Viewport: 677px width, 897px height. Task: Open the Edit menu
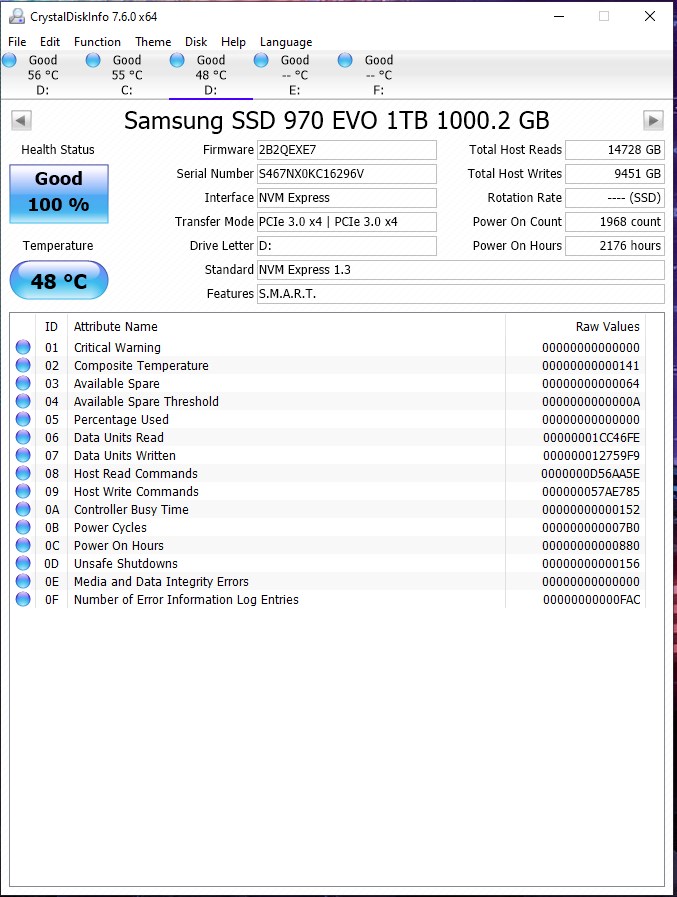(50, 42)
